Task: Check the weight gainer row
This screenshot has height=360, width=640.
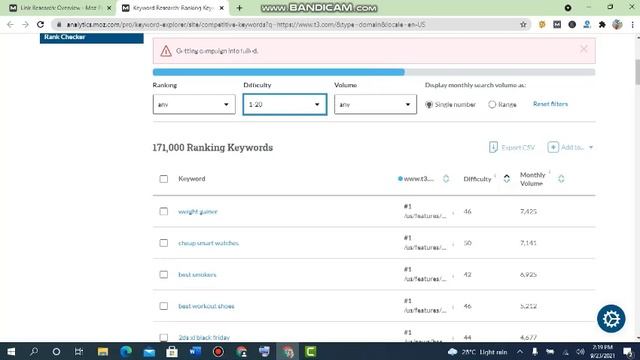Action: pos(164,211)
